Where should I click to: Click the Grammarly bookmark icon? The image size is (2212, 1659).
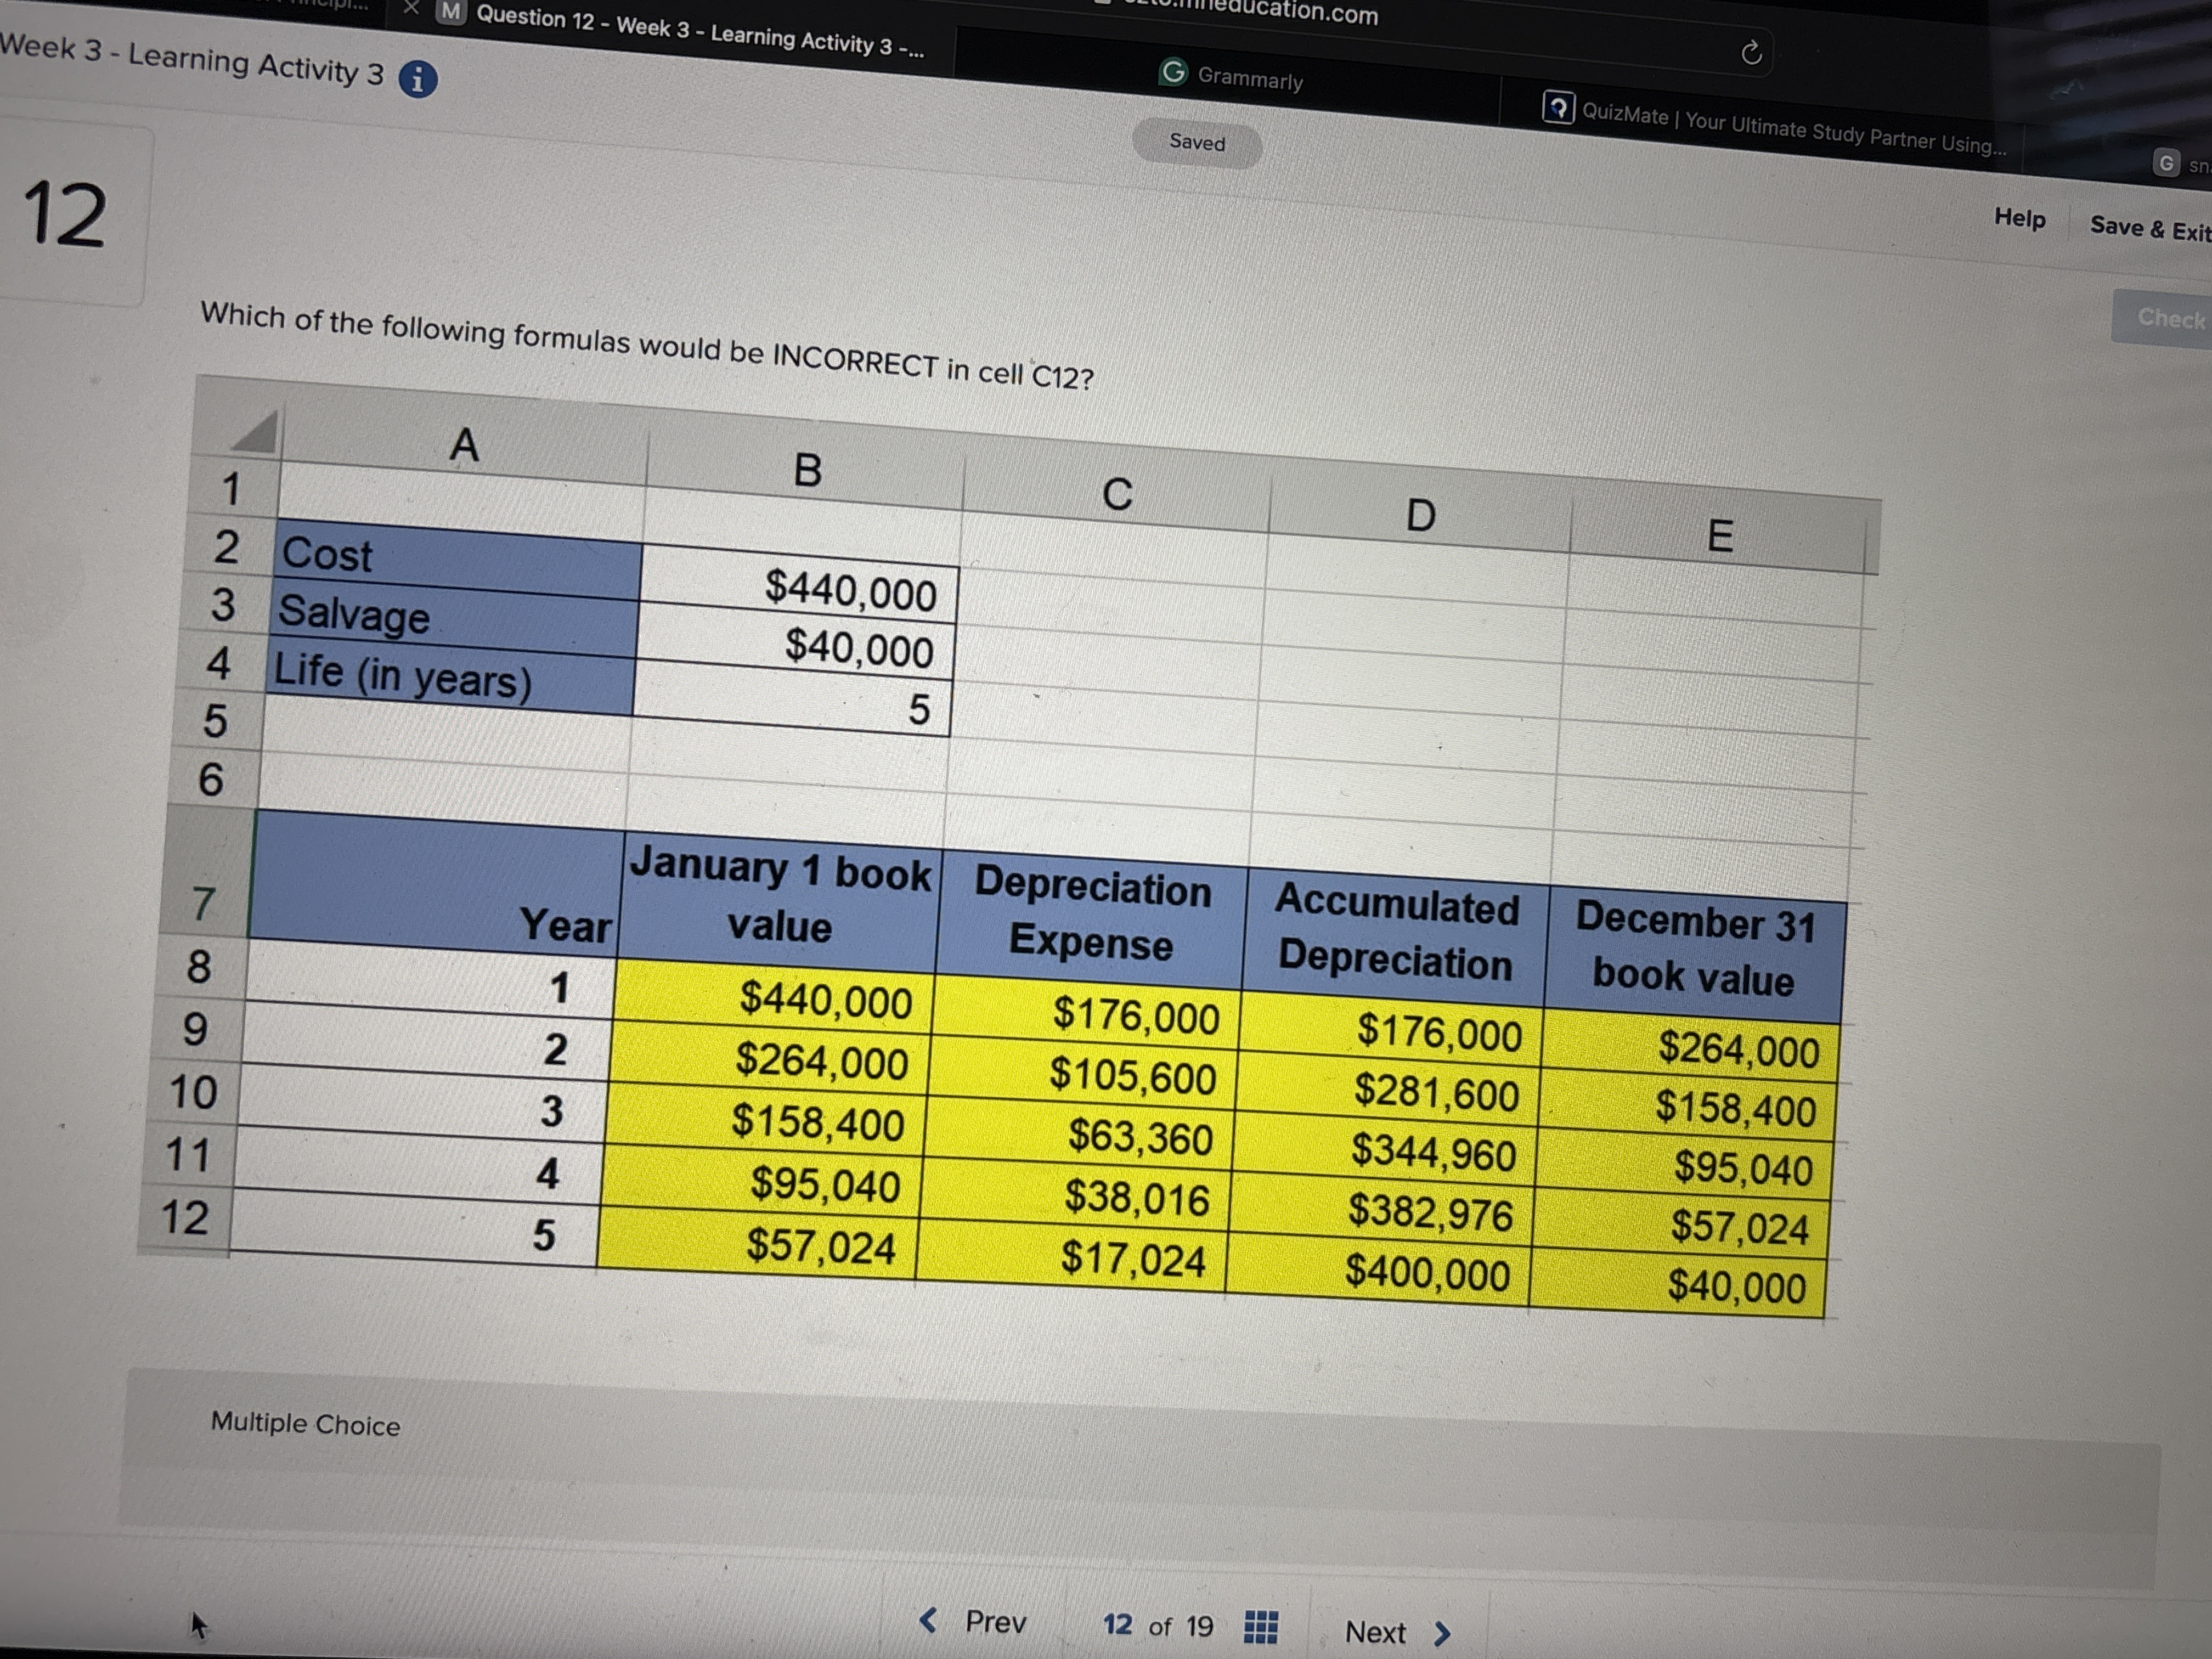coord(1173,72)
